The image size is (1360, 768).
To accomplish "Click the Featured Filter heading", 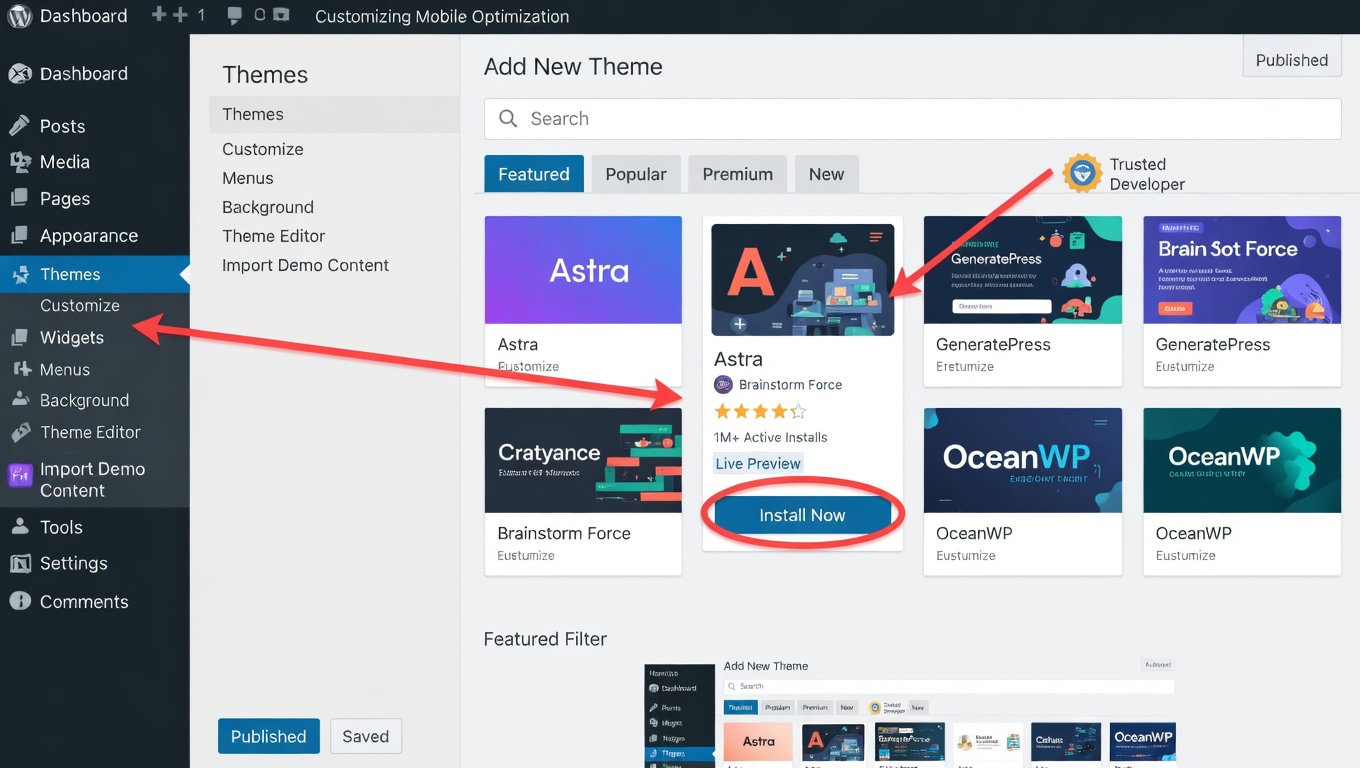I will pos(545,639).
